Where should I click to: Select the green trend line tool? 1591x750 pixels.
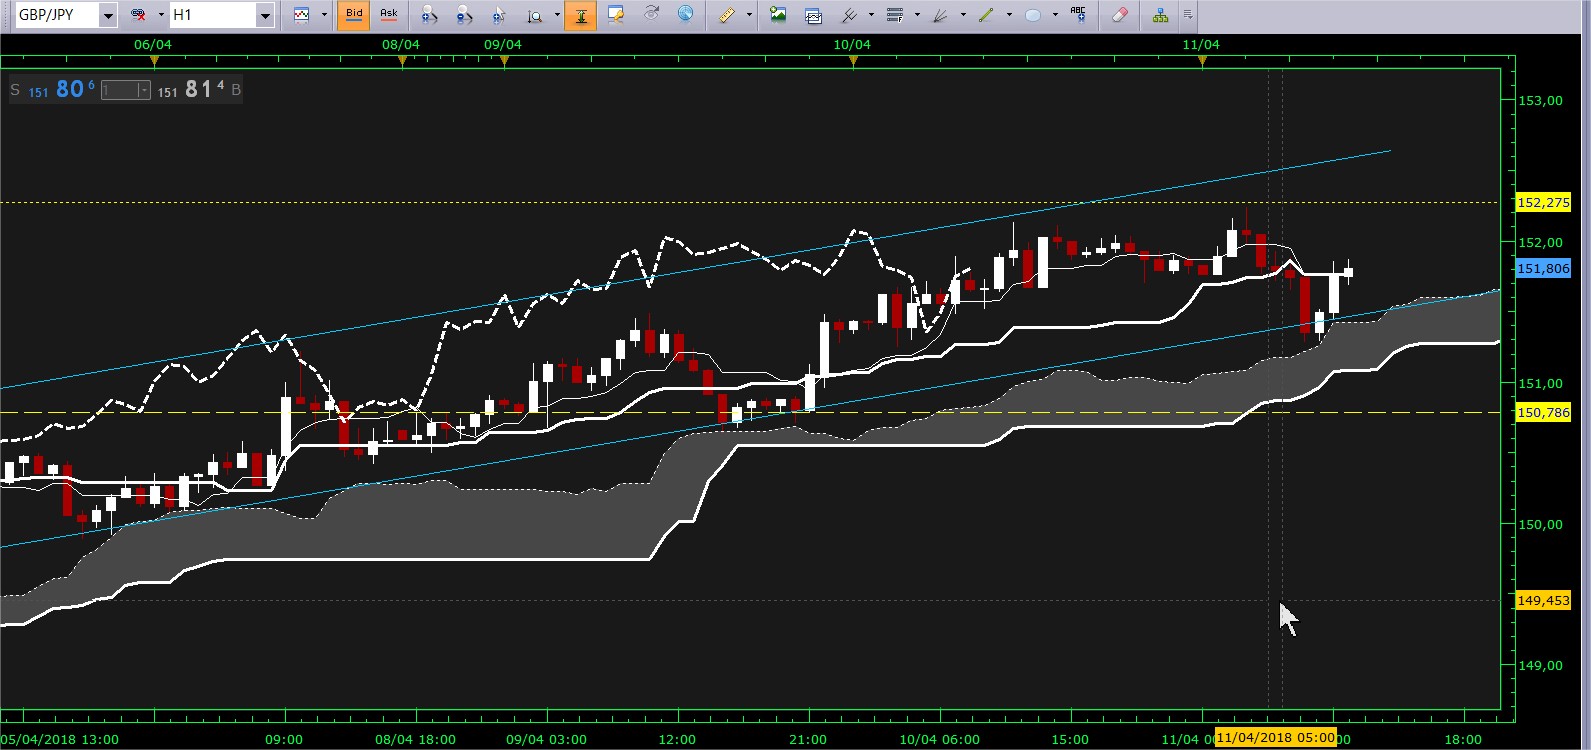(x=986, y=15)
